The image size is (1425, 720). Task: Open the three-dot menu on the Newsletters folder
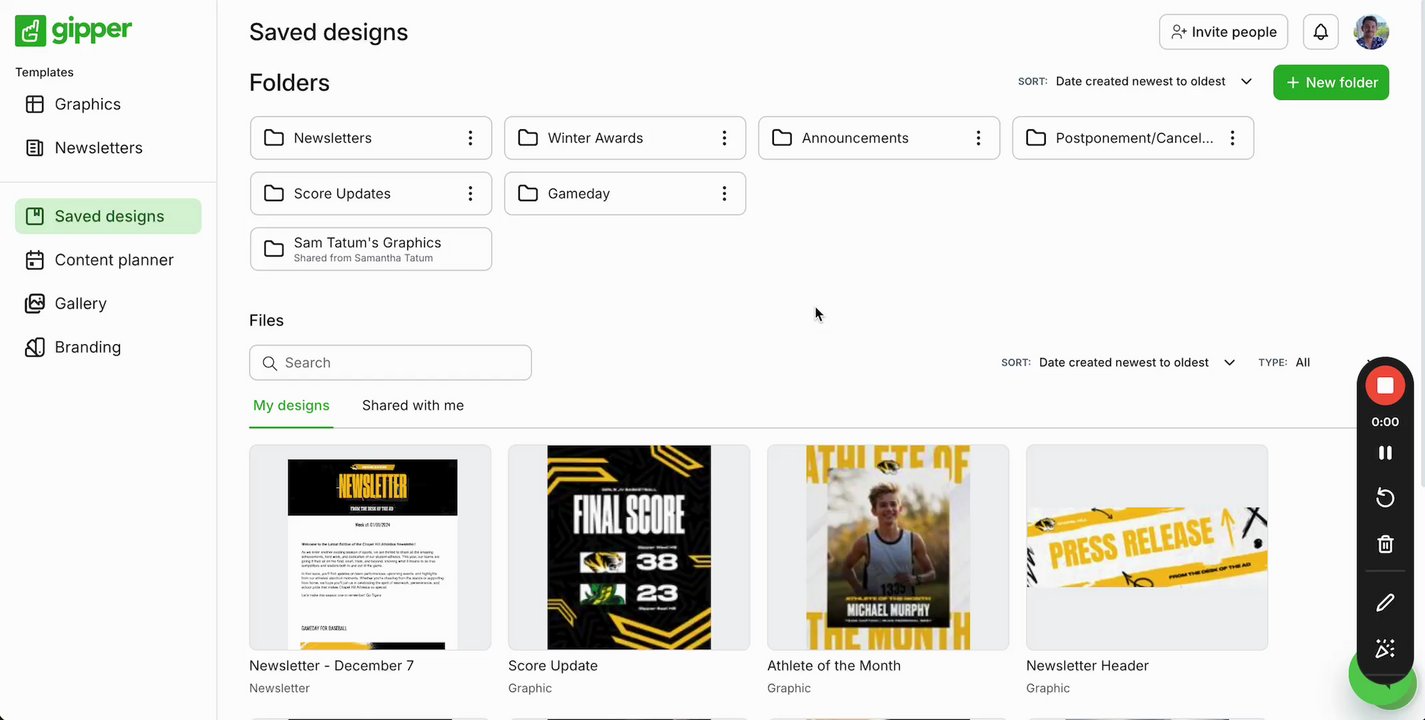[470, 138]
